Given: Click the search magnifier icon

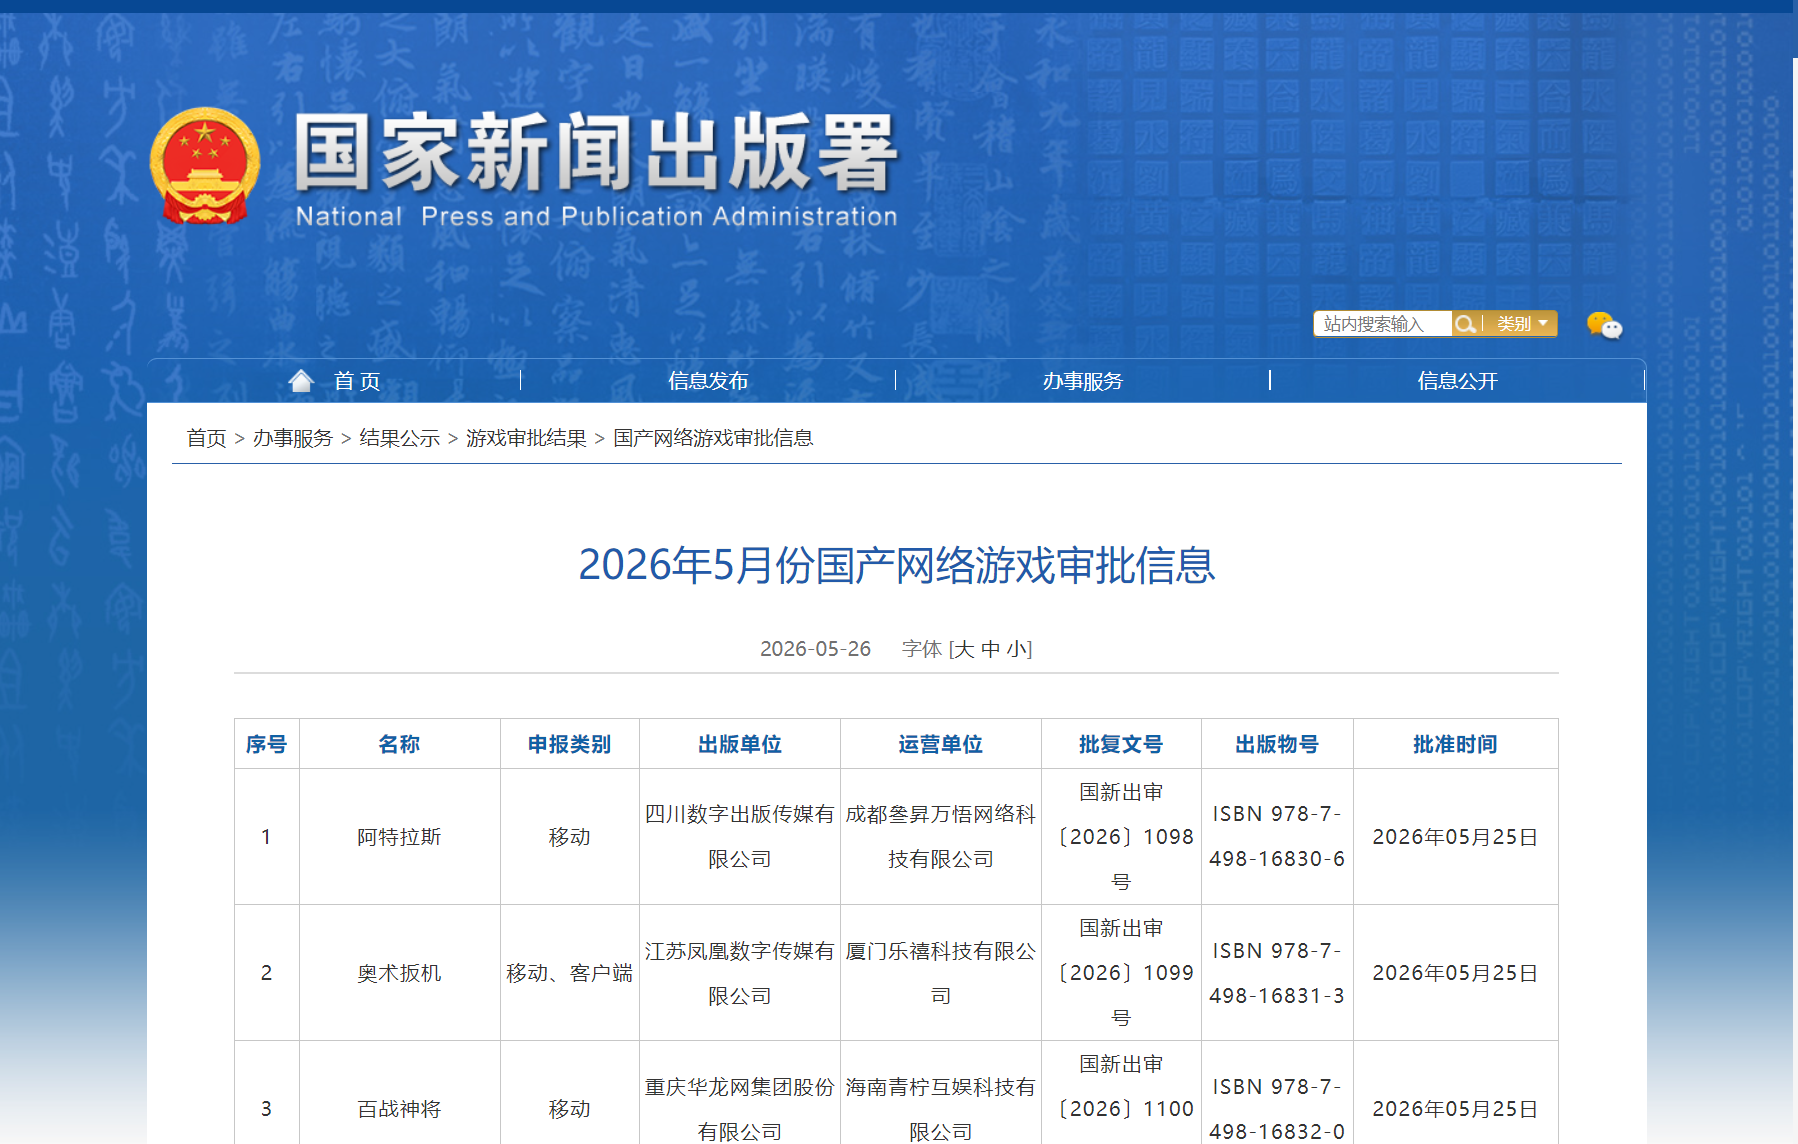Looking at the screenshot, I should point(1465,324).
